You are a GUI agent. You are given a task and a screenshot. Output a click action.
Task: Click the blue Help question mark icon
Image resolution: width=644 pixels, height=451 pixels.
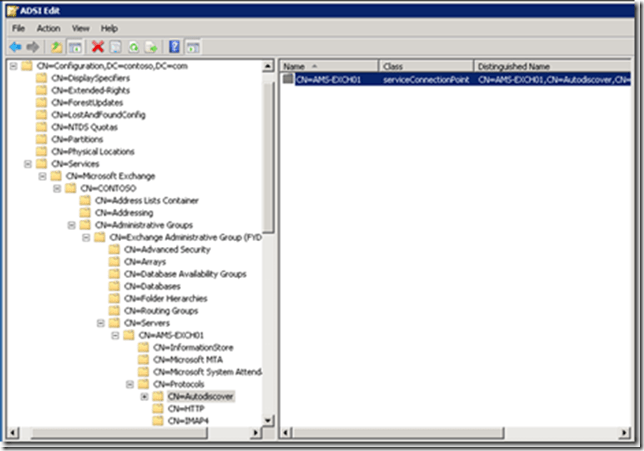pyautogui.click(x=175, y=46)
